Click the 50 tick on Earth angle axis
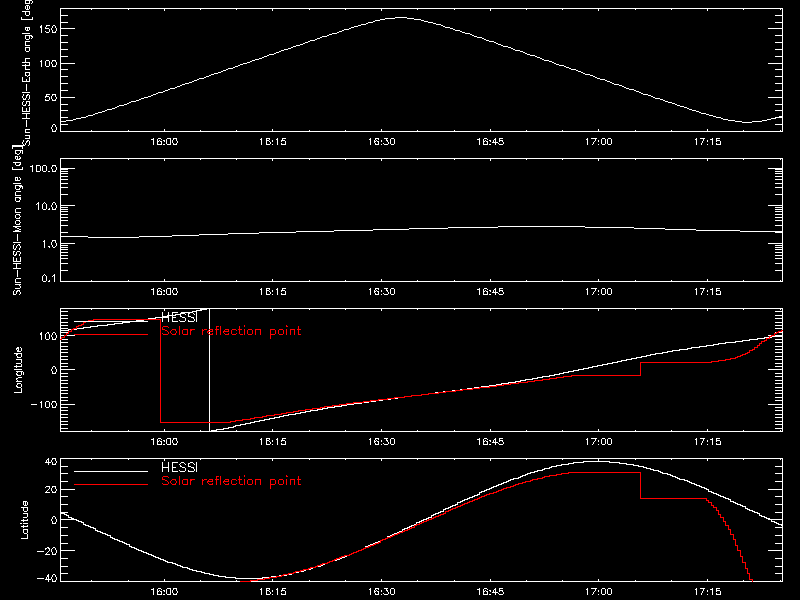800x600 pixels. tap(51, 97)
